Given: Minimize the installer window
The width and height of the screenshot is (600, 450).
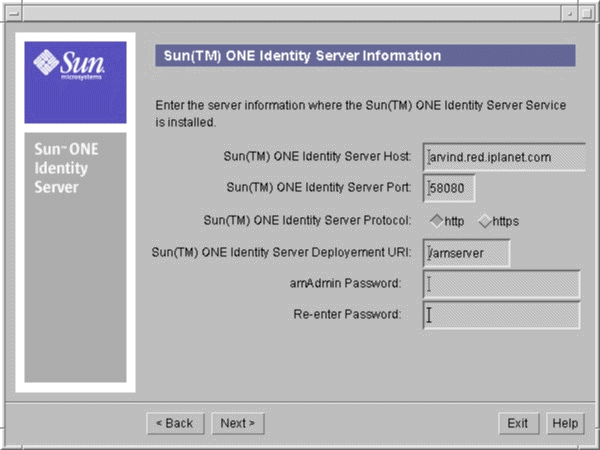Looking at the screenshot, I should tap(570, 13).
